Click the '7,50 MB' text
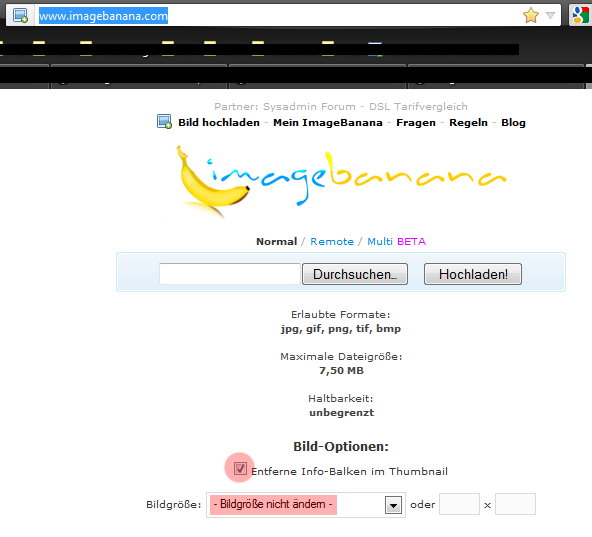 coord(341,370)
